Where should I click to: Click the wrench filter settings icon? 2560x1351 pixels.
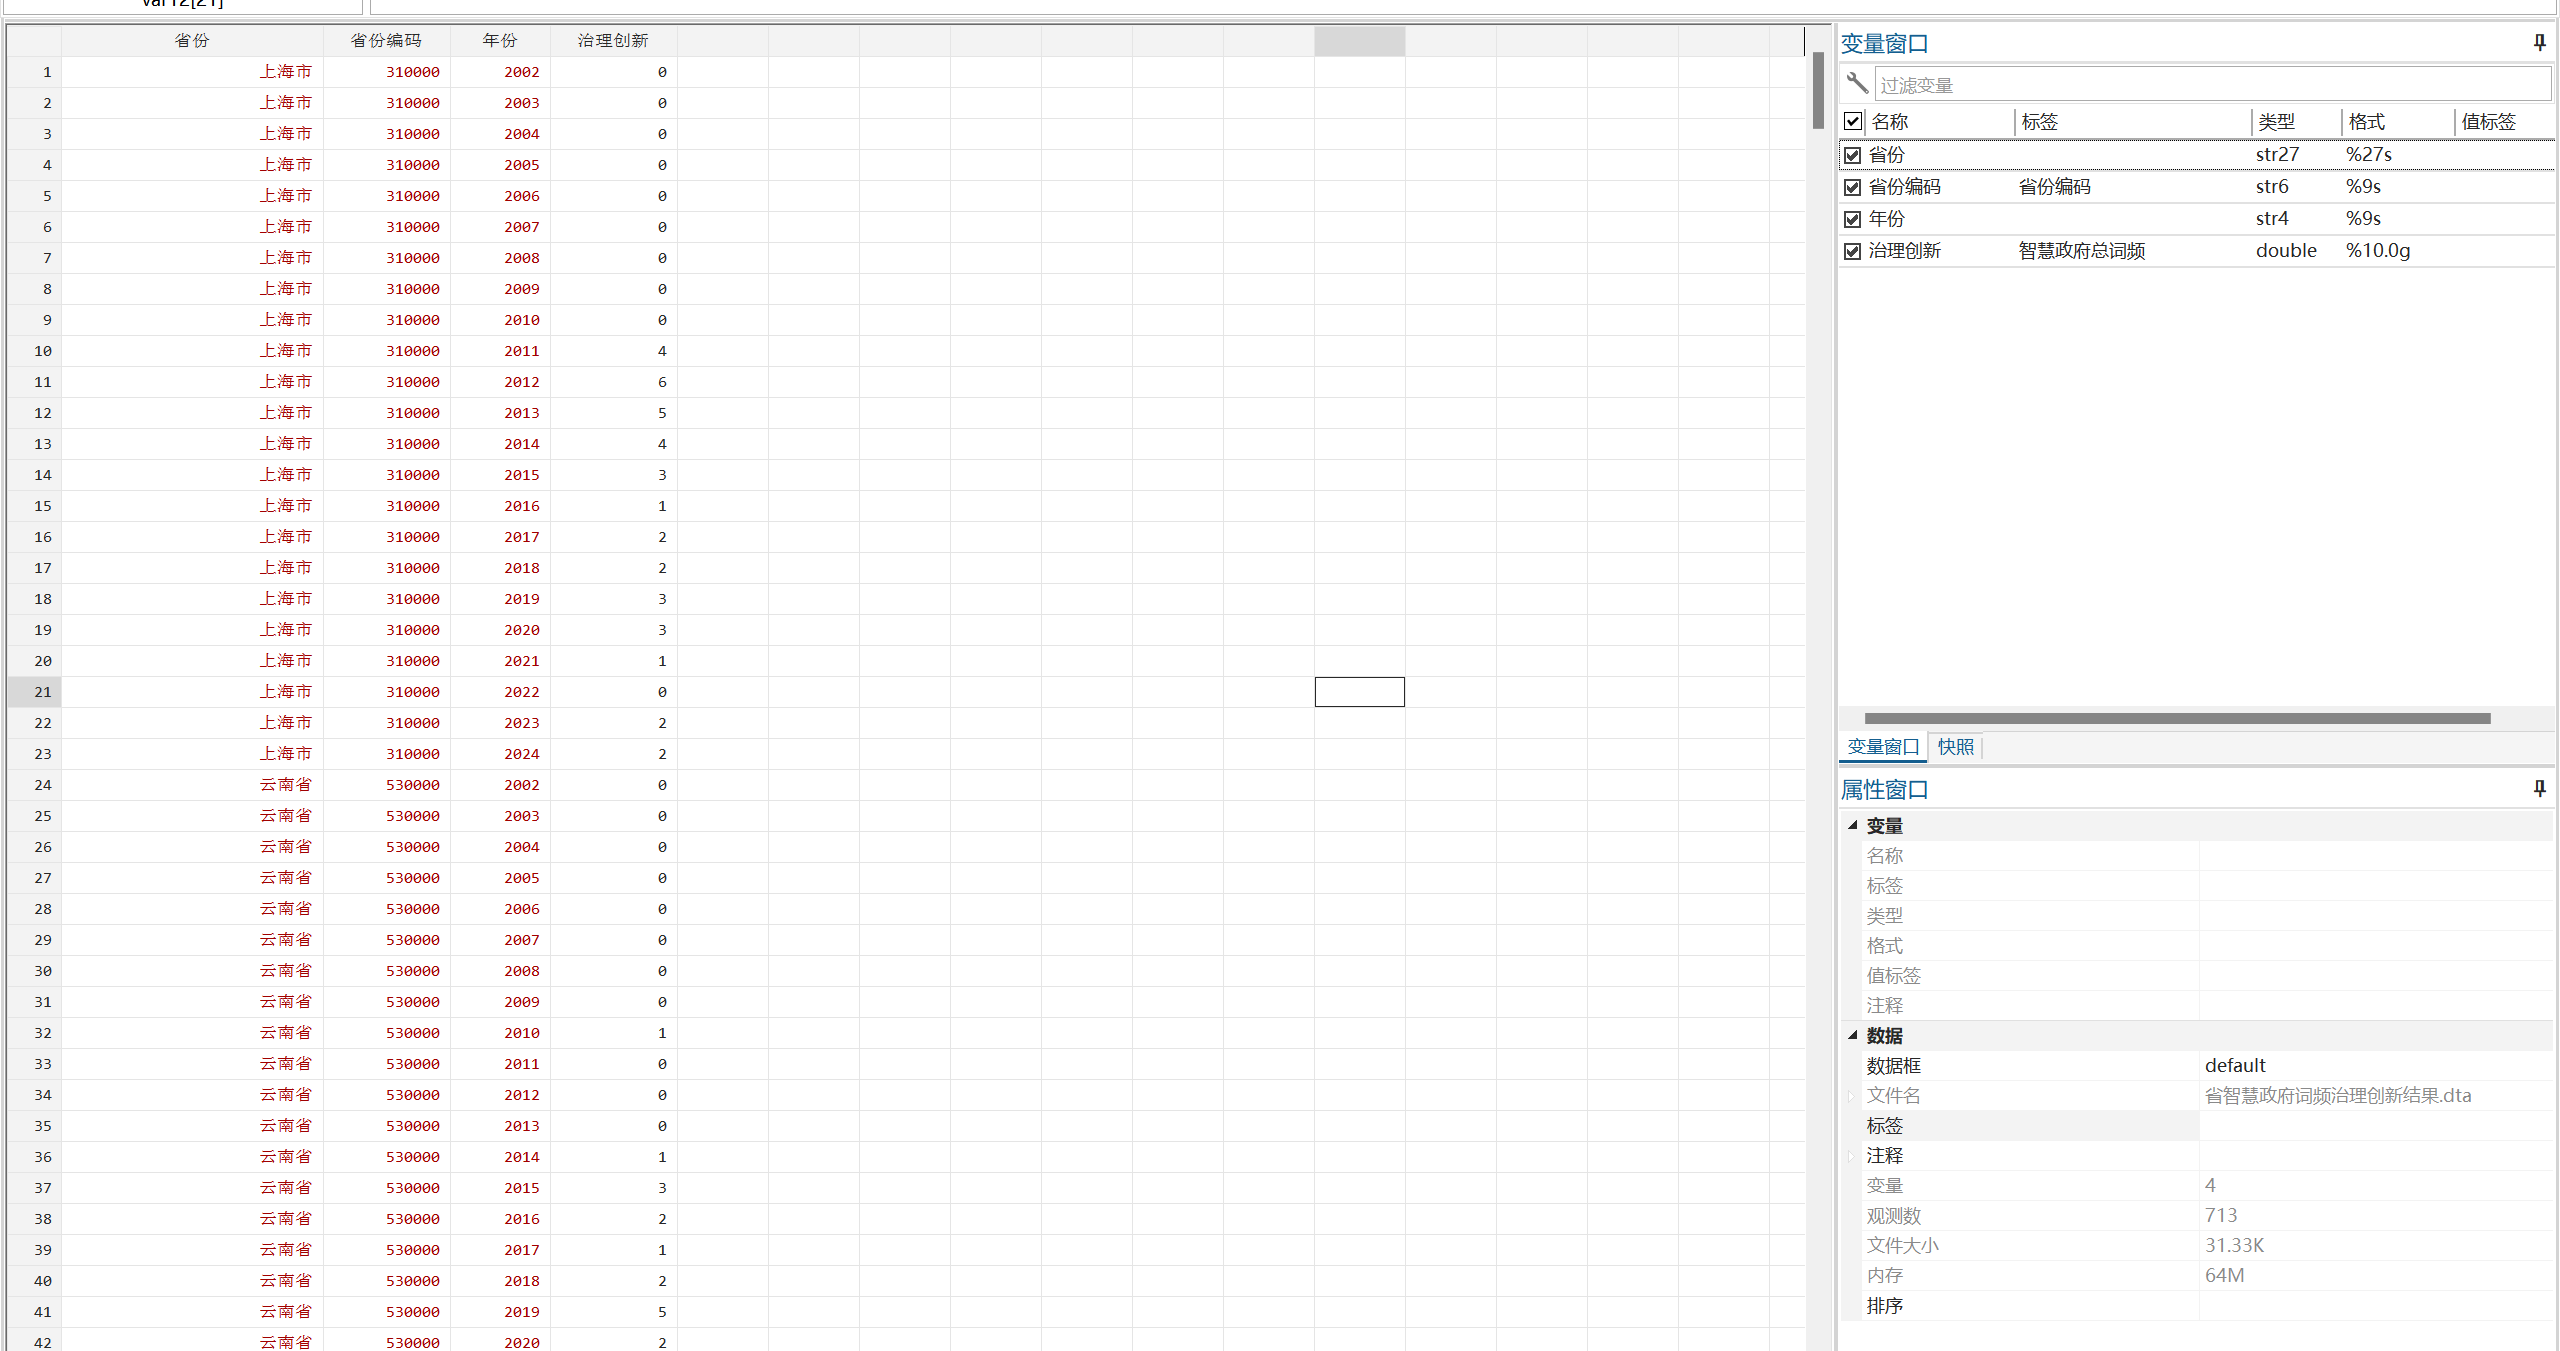point(1857,83)
